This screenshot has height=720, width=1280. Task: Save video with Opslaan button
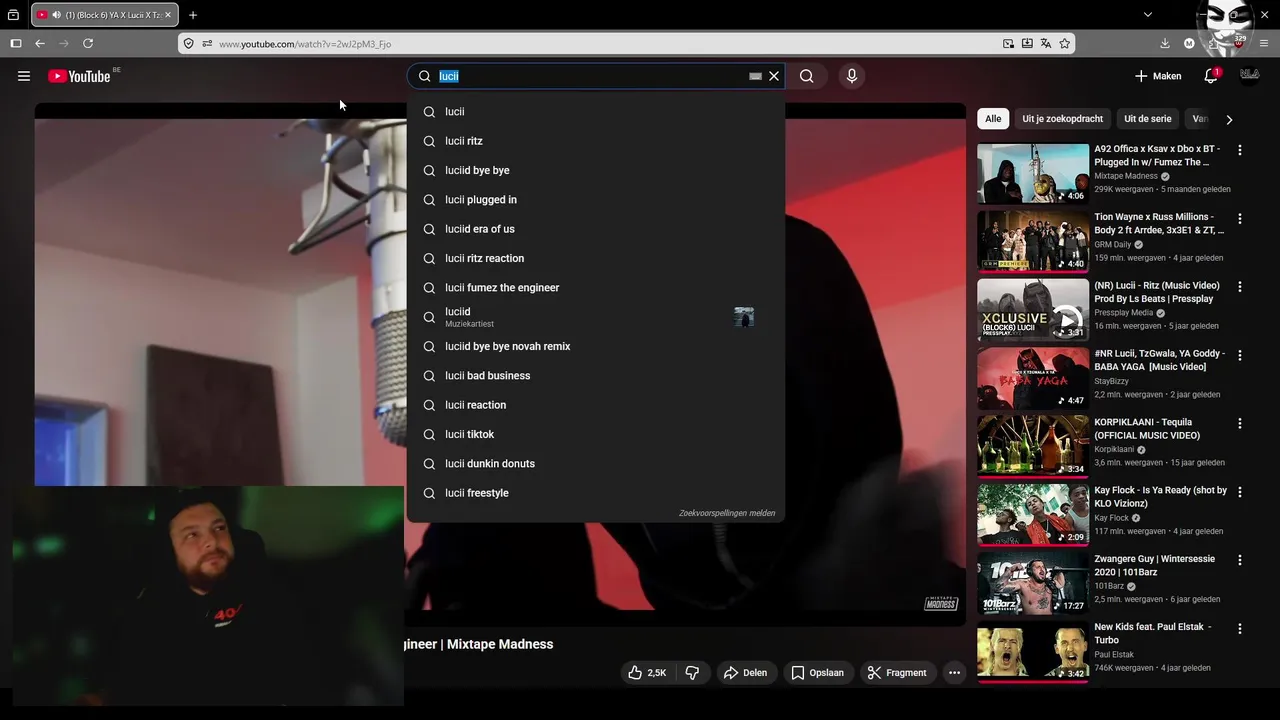(818, 673)
